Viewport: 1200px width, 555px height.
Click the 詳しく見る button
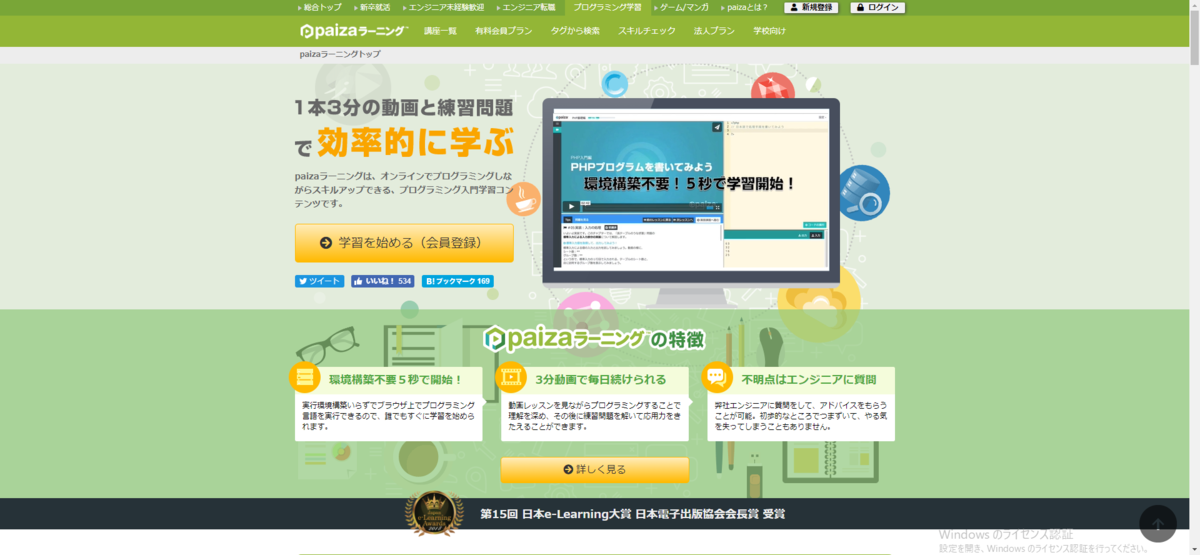coord(595,469)
